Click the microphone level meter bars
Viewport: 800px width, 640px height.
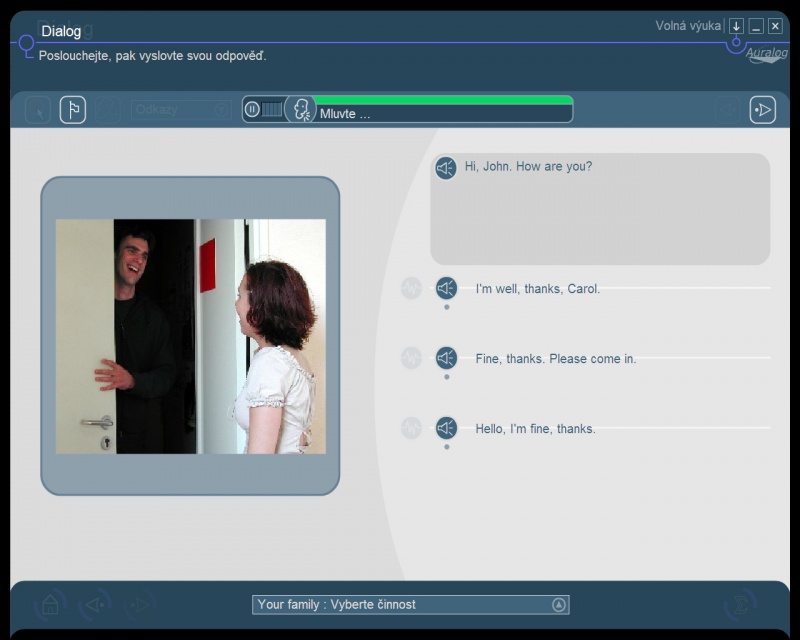pyautogui.click(x=271, y=109)
